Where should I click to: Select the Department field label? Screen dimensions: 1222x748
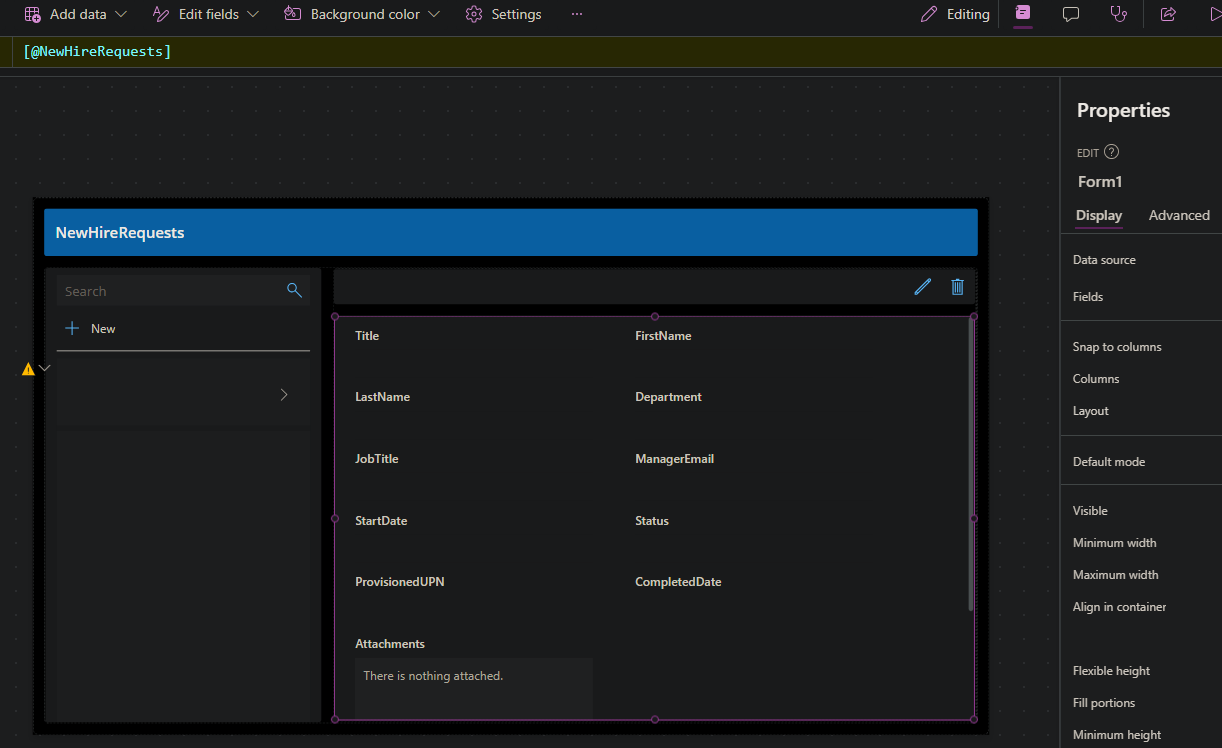[668, 397]
